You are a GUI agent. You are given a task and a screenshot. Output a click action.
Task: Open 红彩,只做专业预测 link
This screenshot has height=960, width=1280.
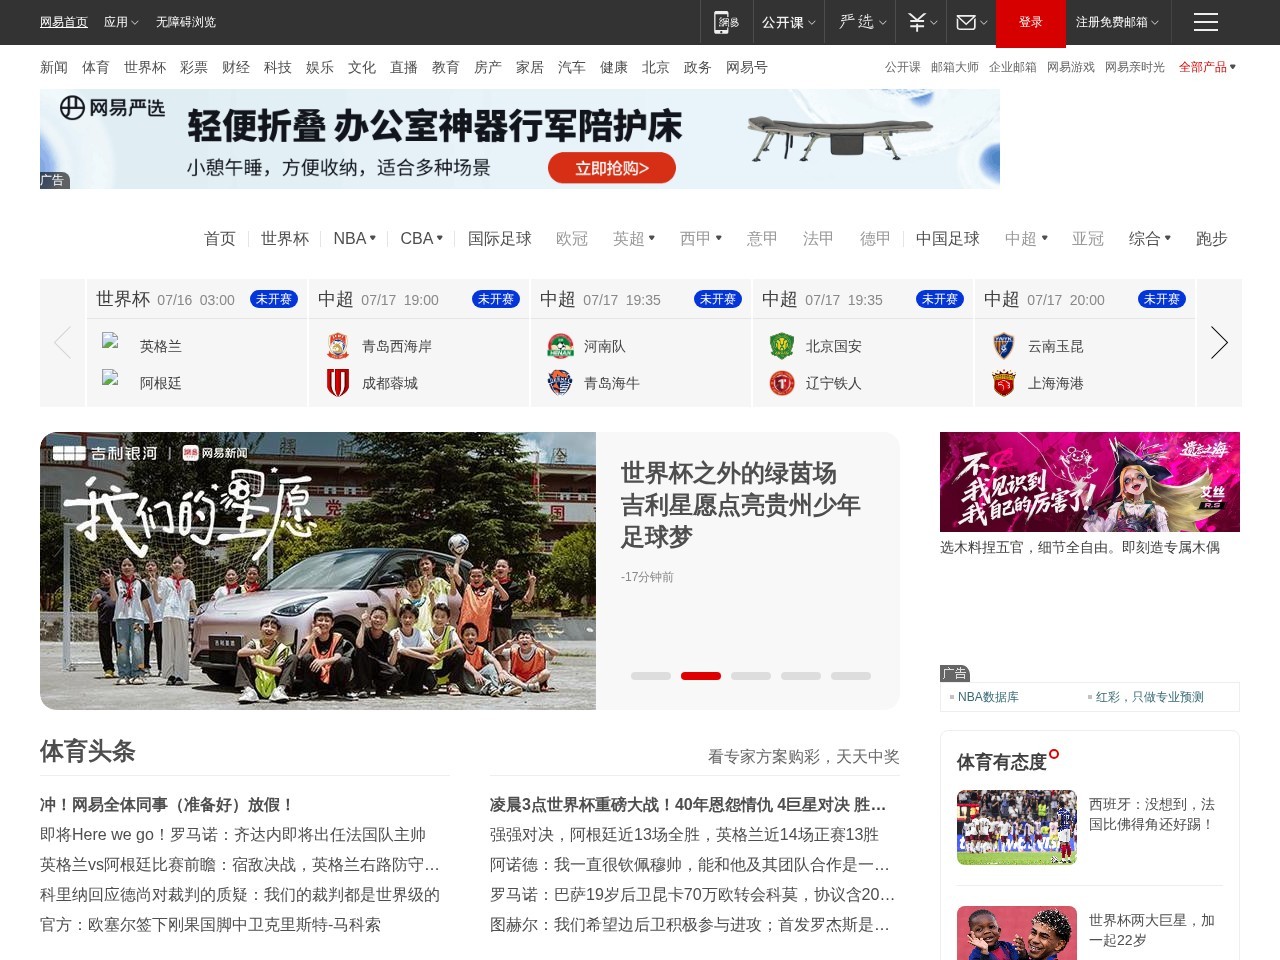[1150, 697]
